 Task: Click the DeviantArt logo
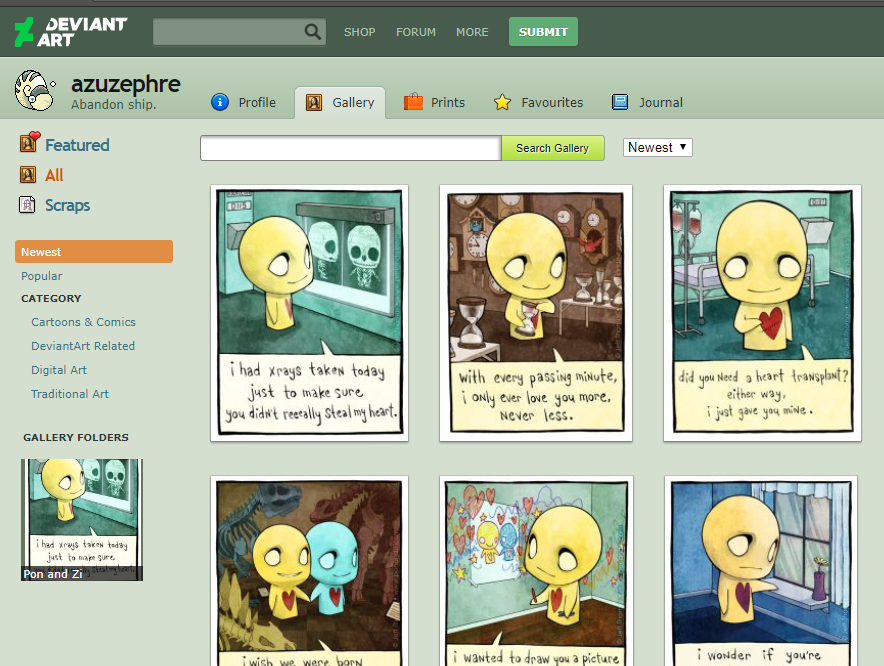point(70,32)
